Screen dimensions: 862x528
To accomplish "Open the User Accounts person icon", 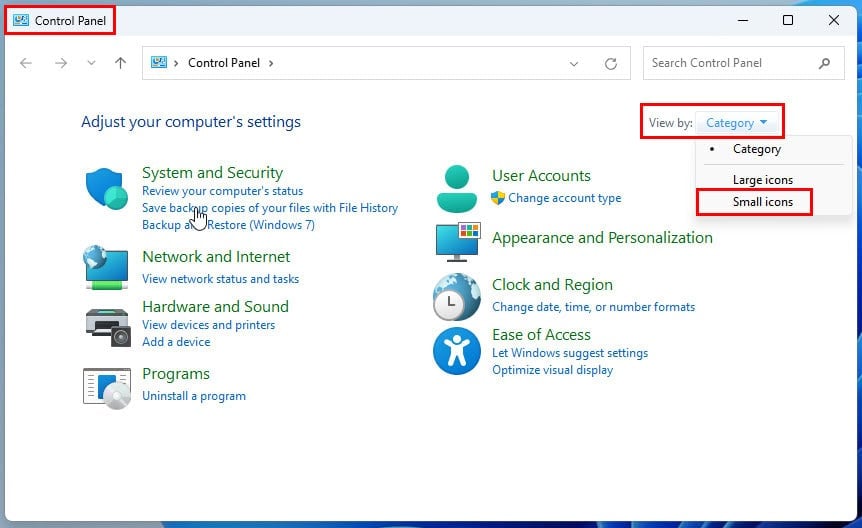I will tap(457, 189).
